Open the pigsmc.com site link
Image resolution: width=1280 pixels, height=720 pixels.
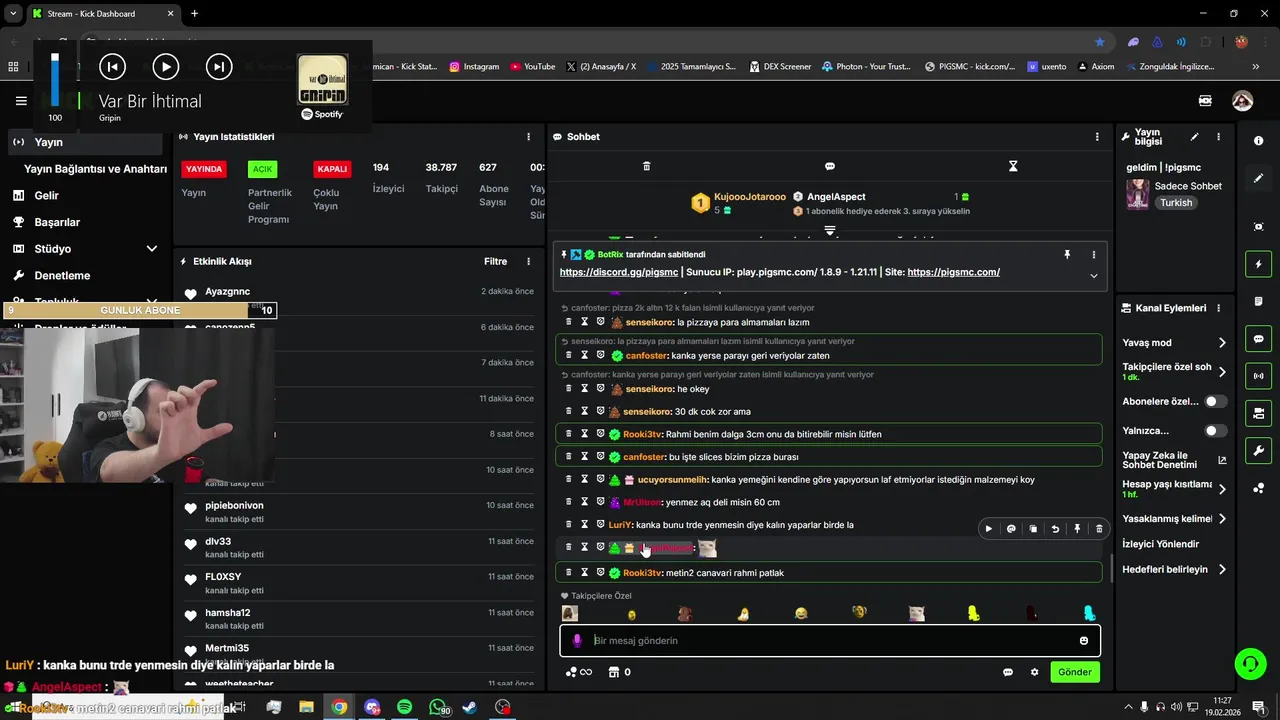coord(954,272)
